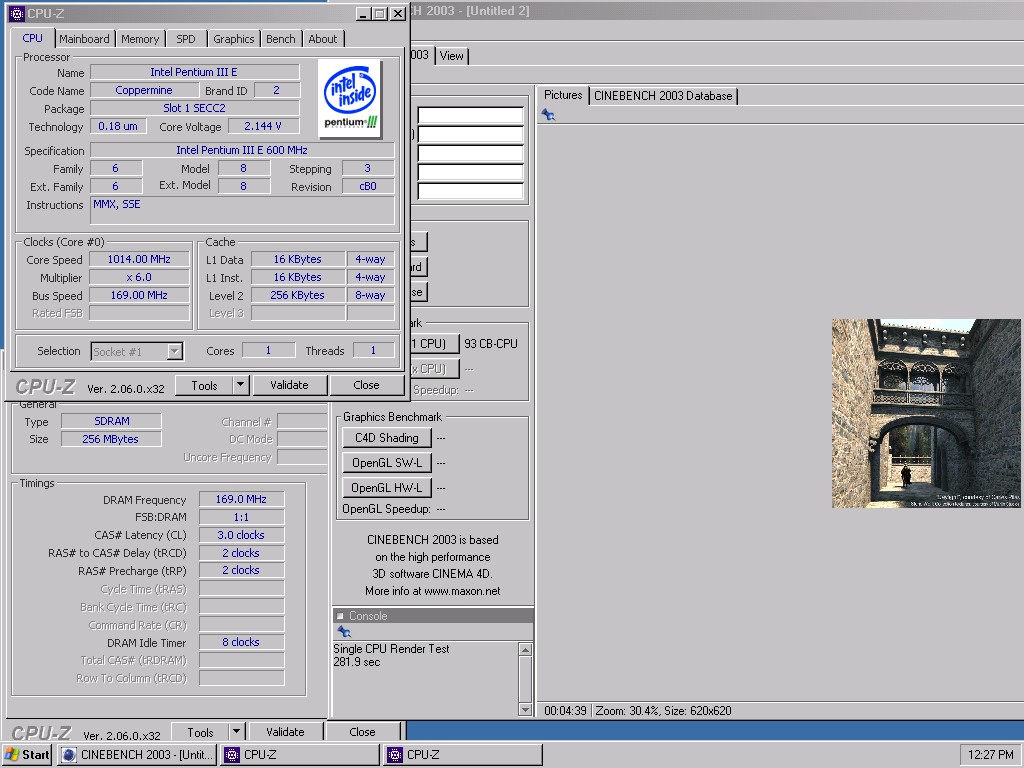This screenshot has height=768, width=1024.
Task: Click Validate in the rear CPU-Z window
Action: point(285,732)
